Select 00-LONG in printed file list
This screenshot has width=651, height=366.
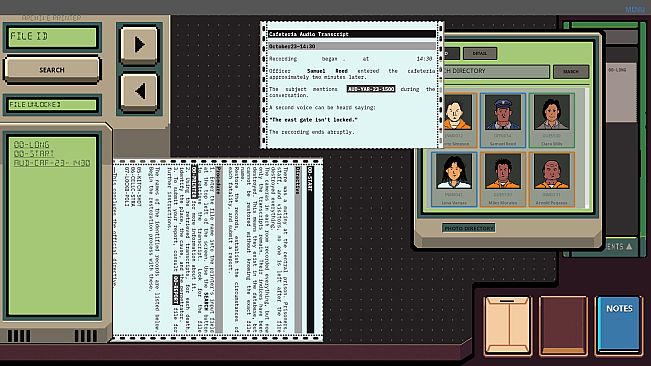(32, 144)
